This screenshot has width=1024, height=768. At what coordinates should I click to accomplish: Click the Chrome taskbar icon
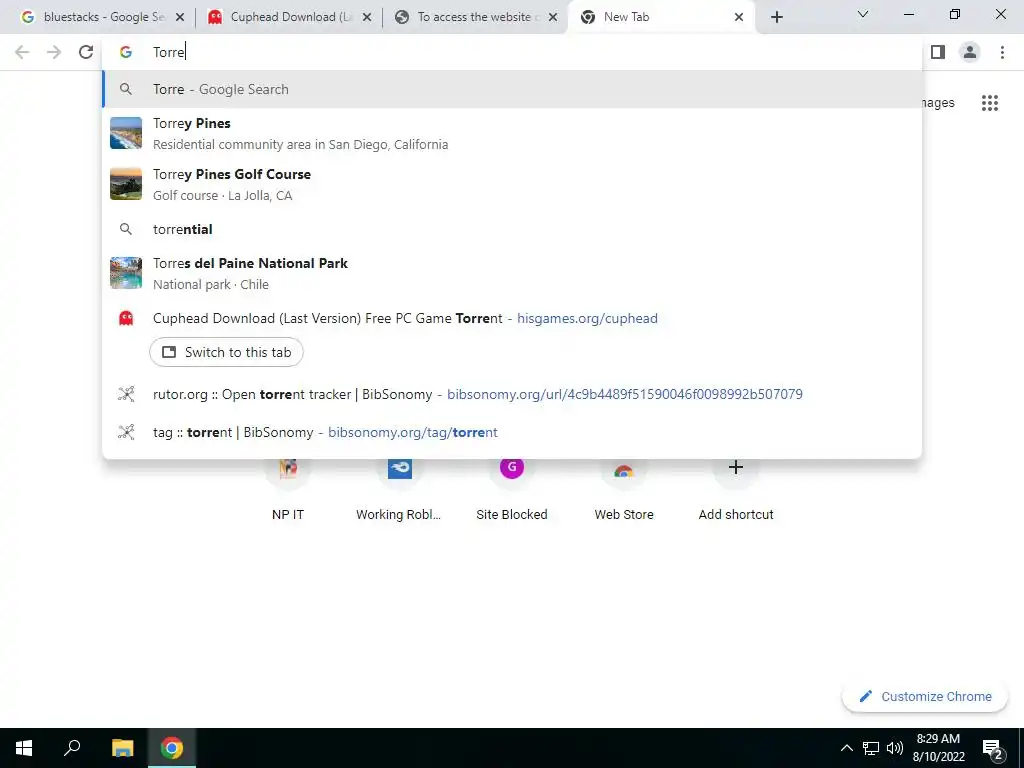pos(172,748)
